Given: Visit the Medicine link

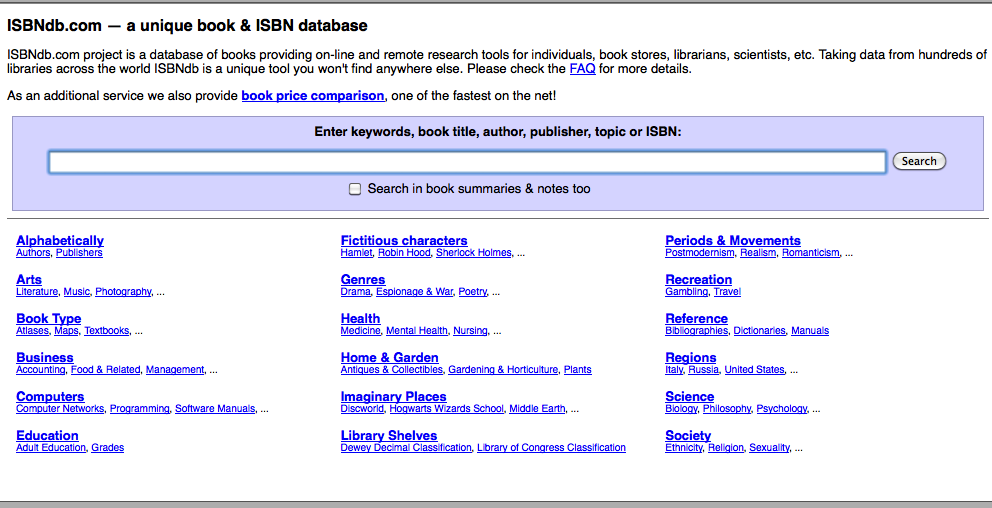Looking at the screenshot, I should pyautogui.click(x=361, y=331).
